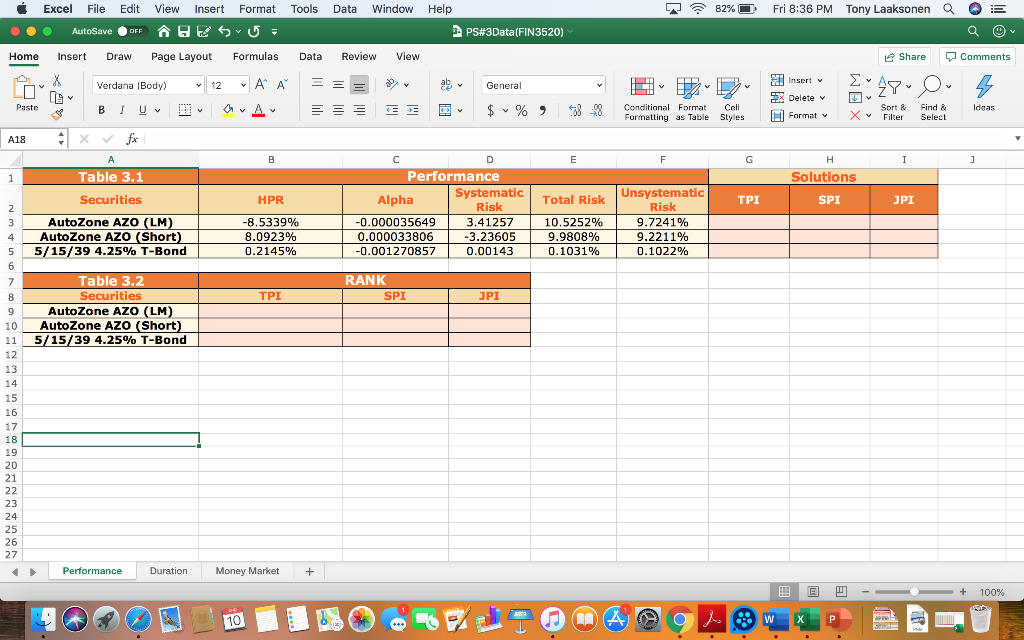
Task: Apply bold formatting to selected cell
Action: pos(101,108)
